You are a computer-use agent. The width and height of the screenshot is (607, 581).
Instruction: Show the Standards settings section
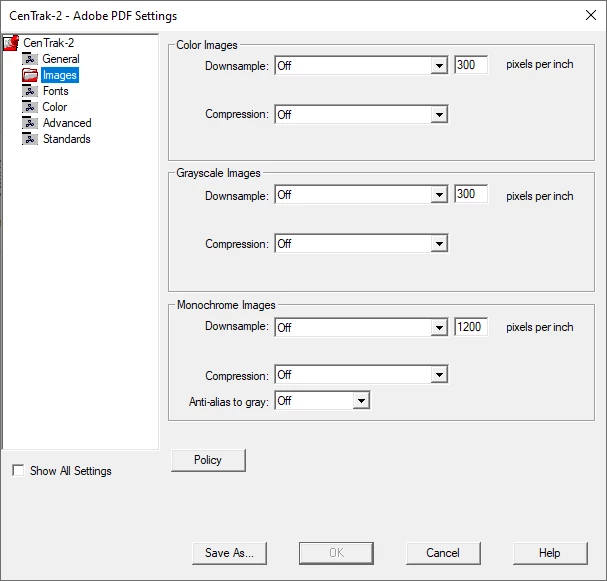[x=67, y=139]
